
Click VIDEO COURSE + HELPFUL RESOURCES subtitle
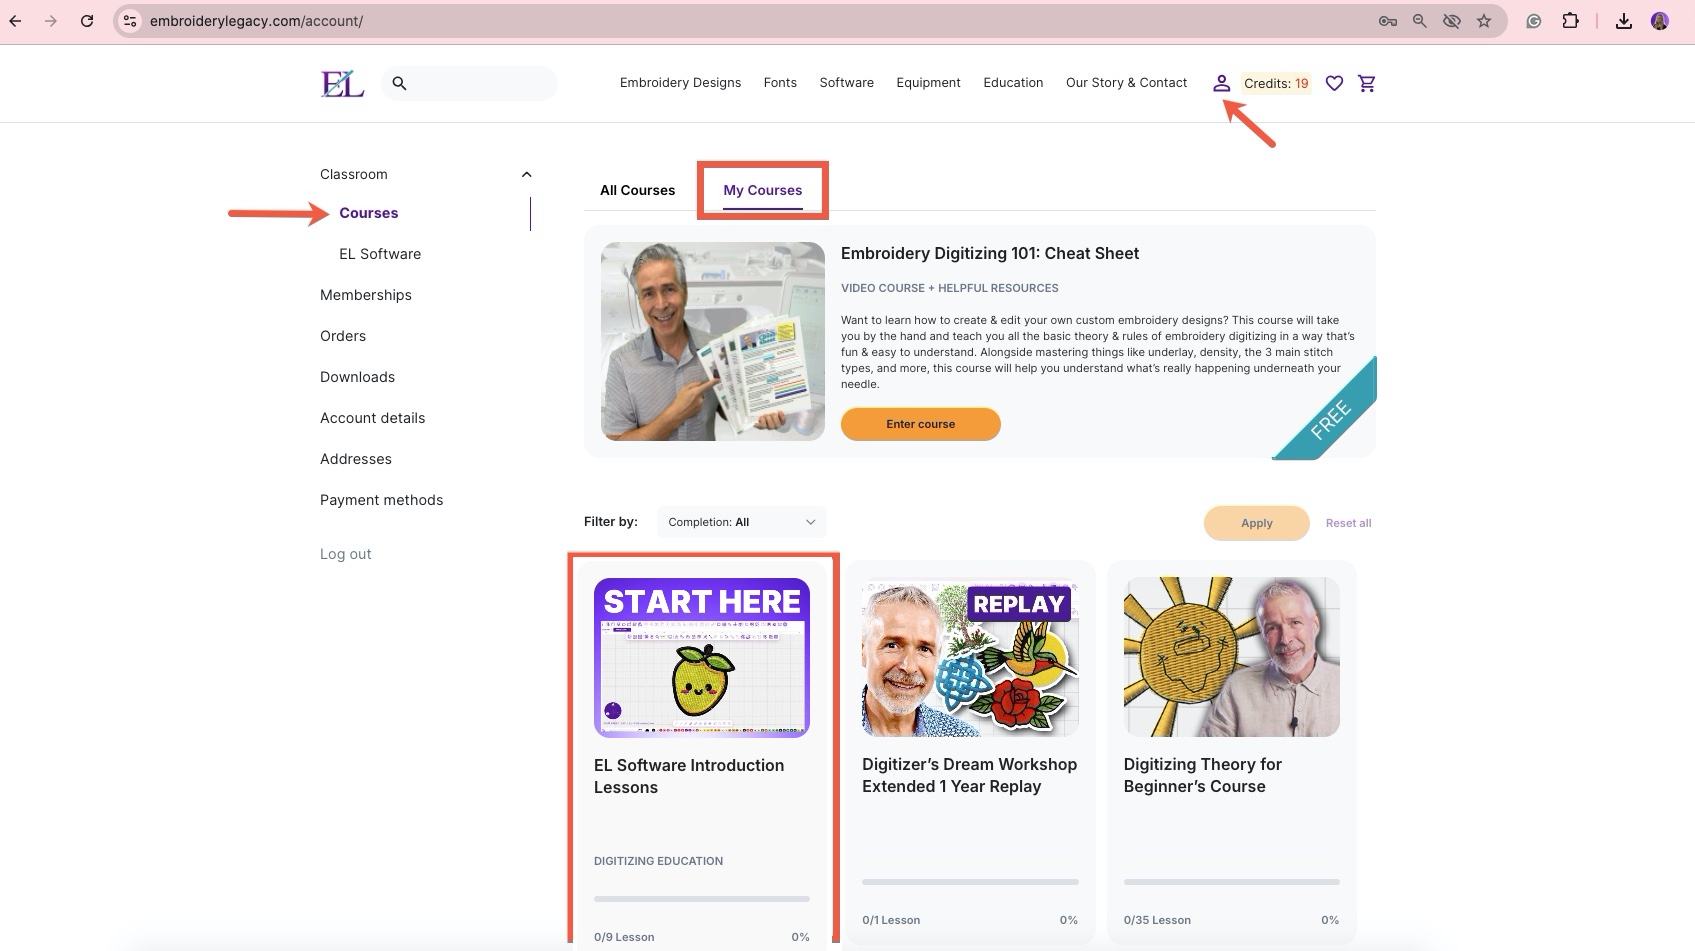(949, 288)
